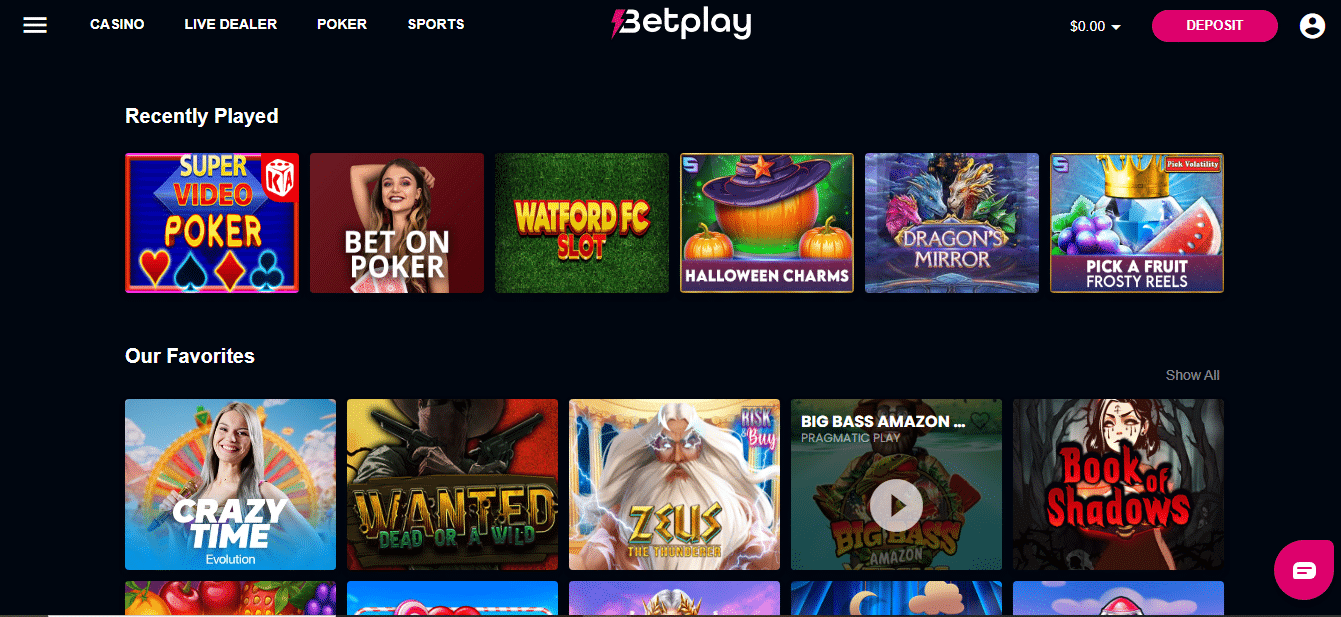Favorite Big Bass Amazon with heart icon
The height and width of the screenshot is (617, 1341).
tap(981, 421)
